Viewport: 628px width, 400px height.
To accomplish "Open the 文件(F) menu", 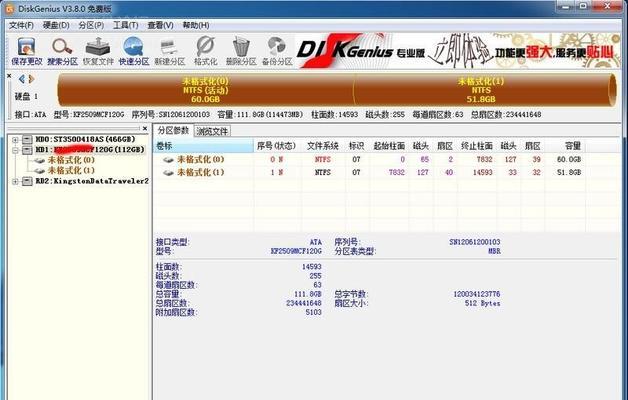I will pyautogui.click(x=21, y=25).
